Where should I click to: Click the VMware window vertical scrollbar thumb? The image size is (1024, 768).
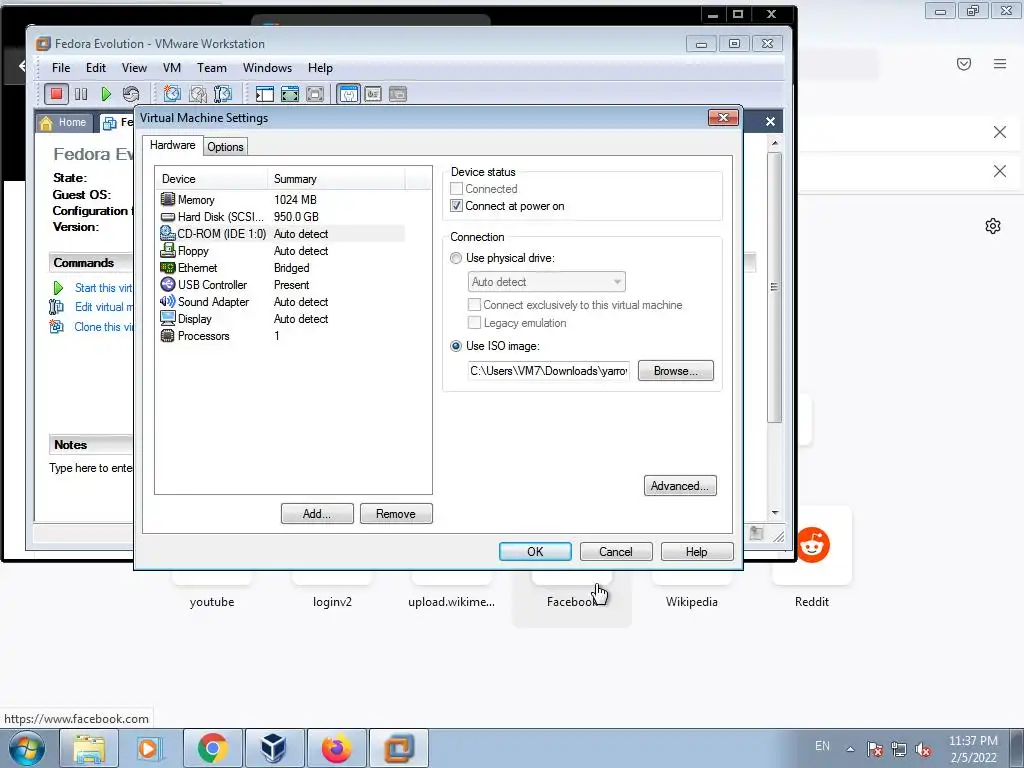pos(775,287)
